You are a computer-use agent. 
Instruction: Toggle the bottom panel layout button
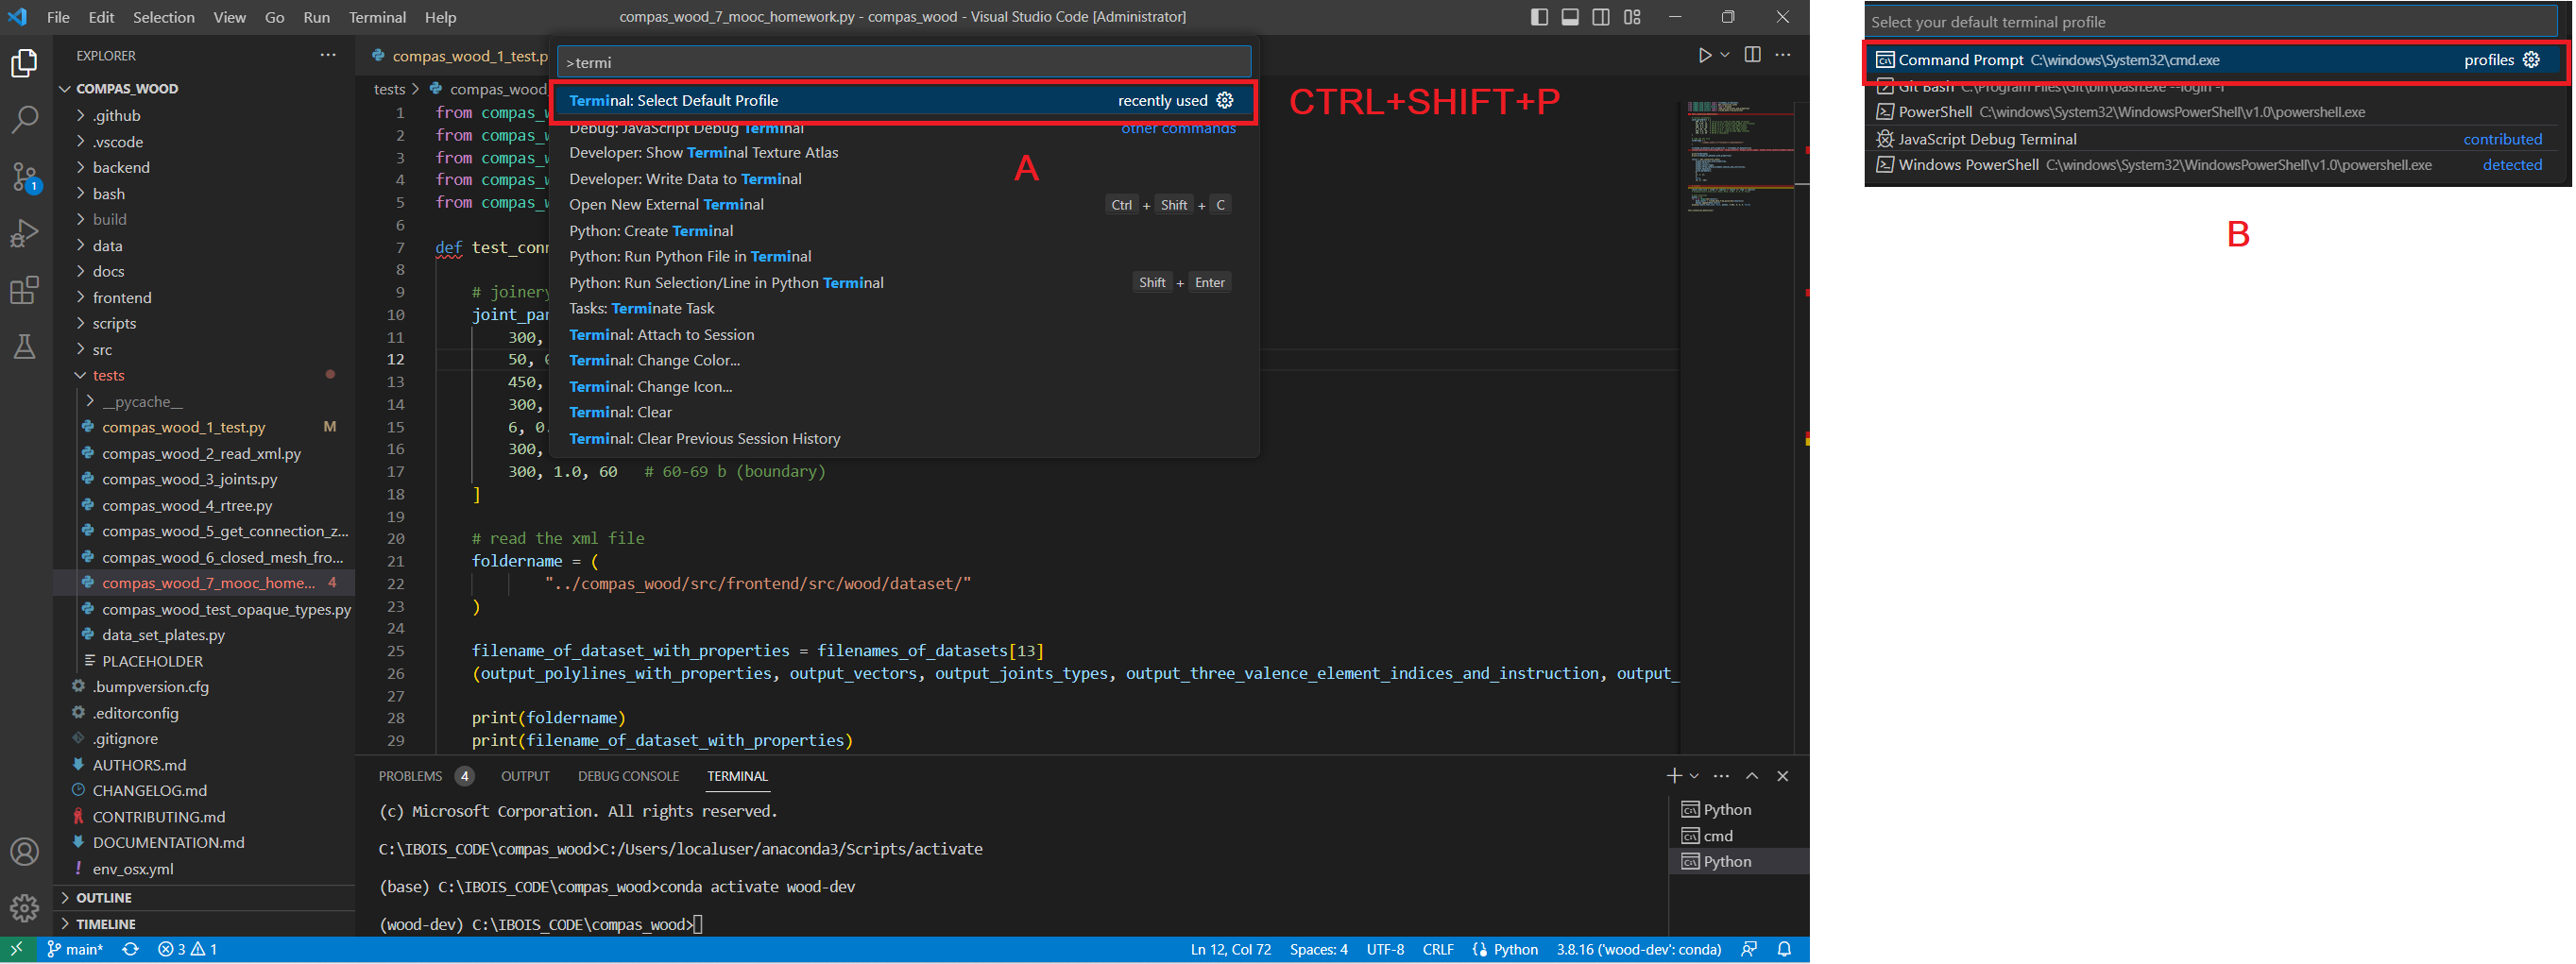(1570, 17)
